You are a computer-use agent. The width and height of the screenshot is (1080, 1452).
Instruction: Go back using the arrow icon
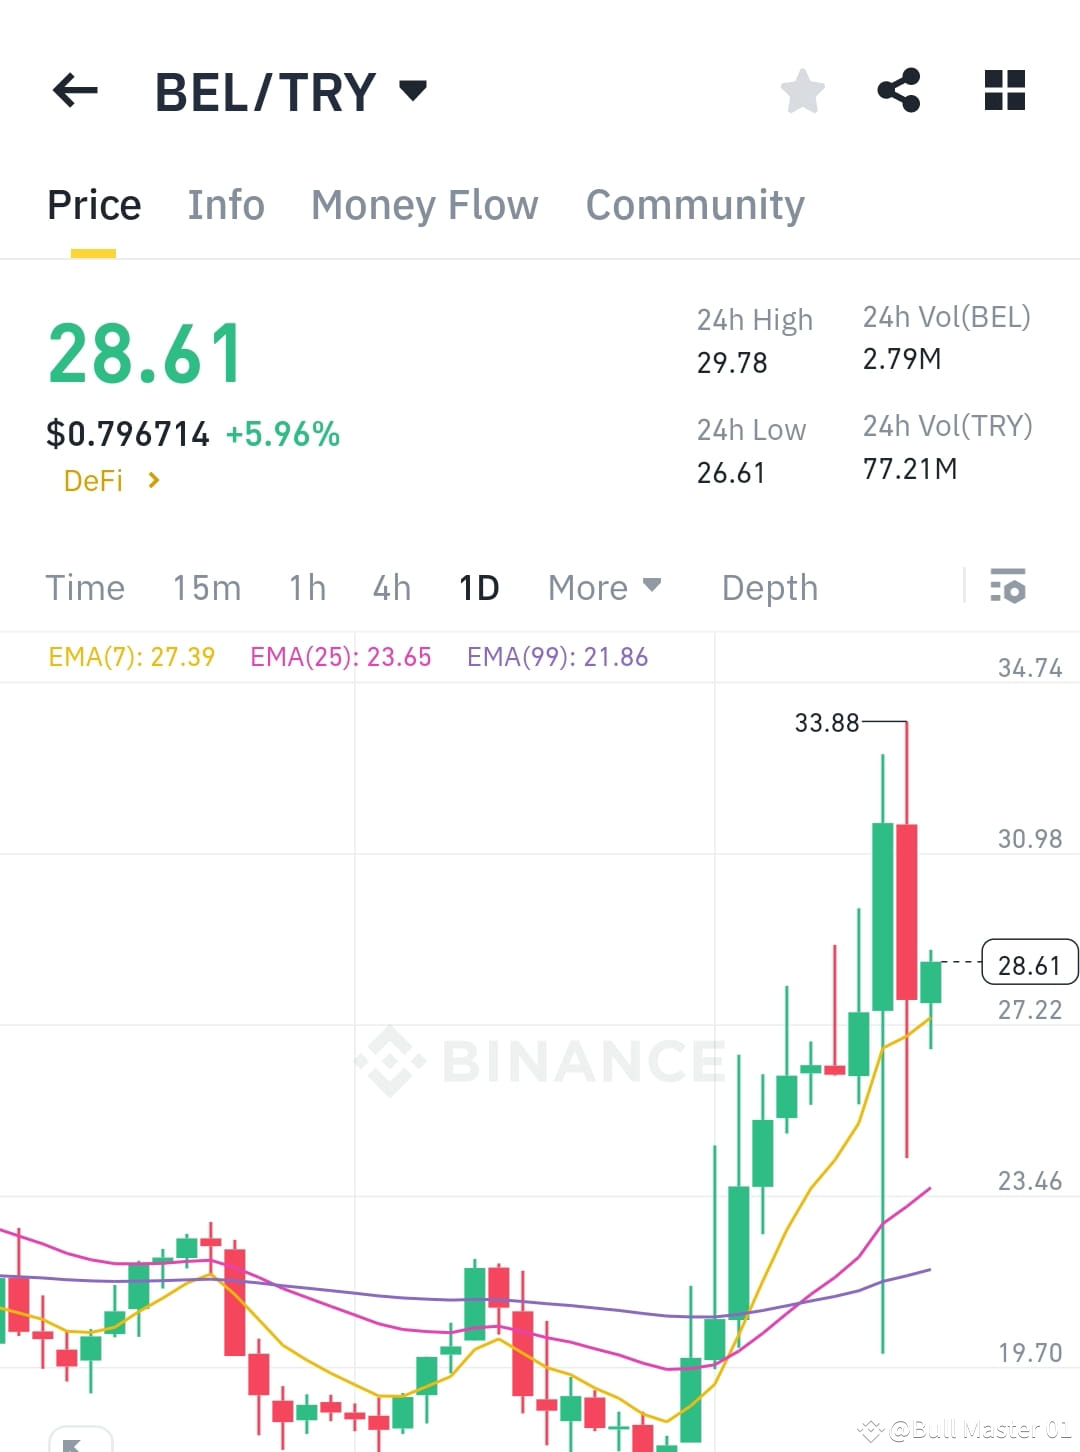point(74,91)
